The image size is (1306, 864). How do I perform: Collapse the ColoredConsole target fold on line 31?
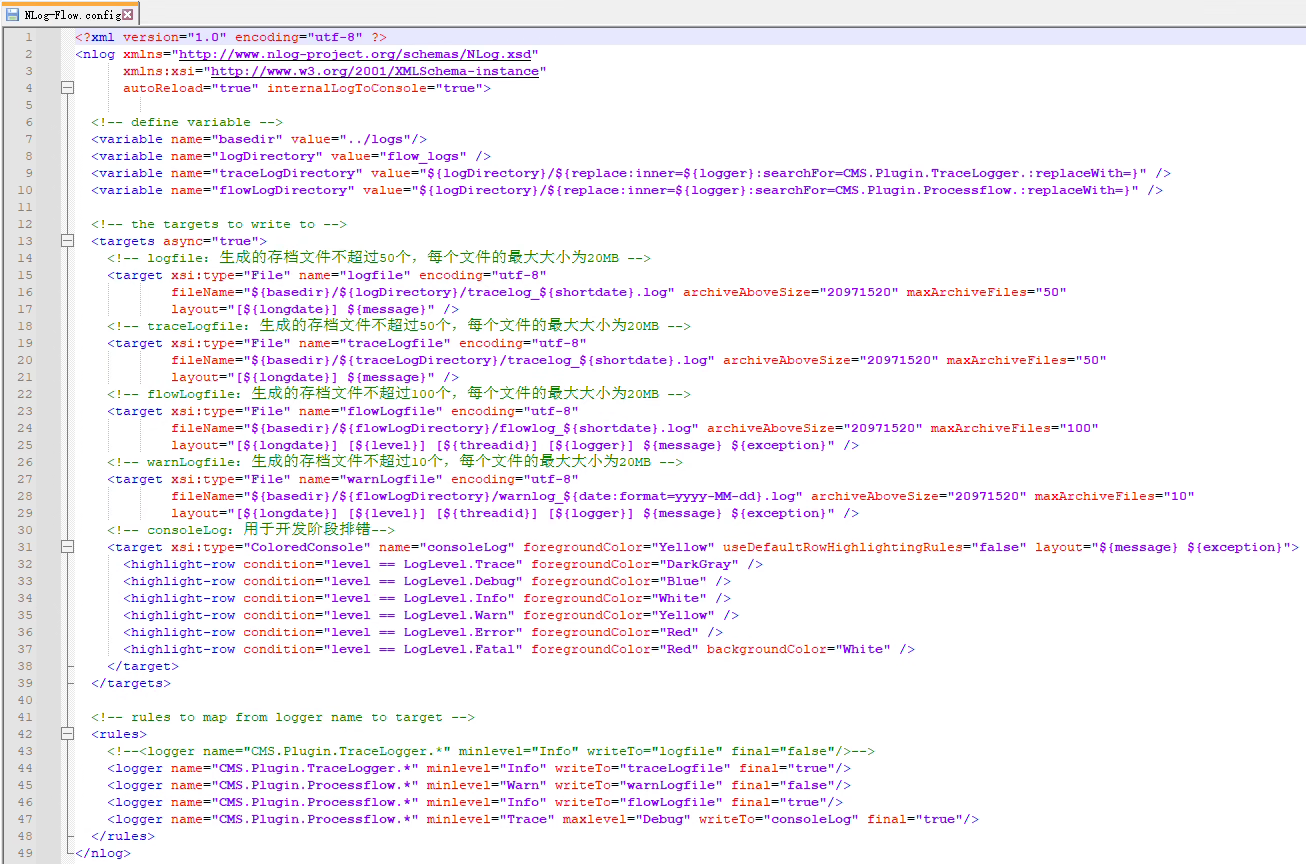pyautogui.click(x=67, y=547)
